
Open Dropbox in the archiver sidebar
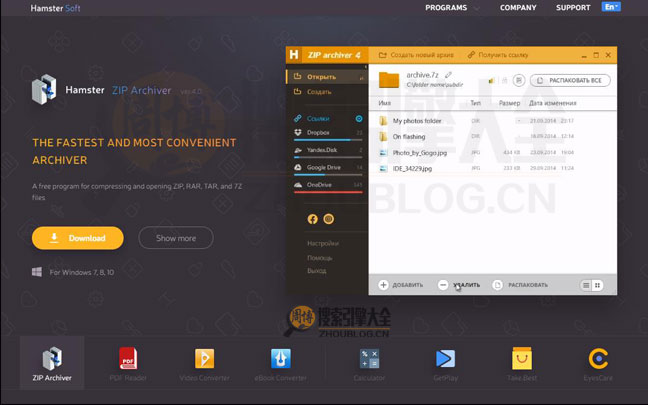click(x=328, y=133)
